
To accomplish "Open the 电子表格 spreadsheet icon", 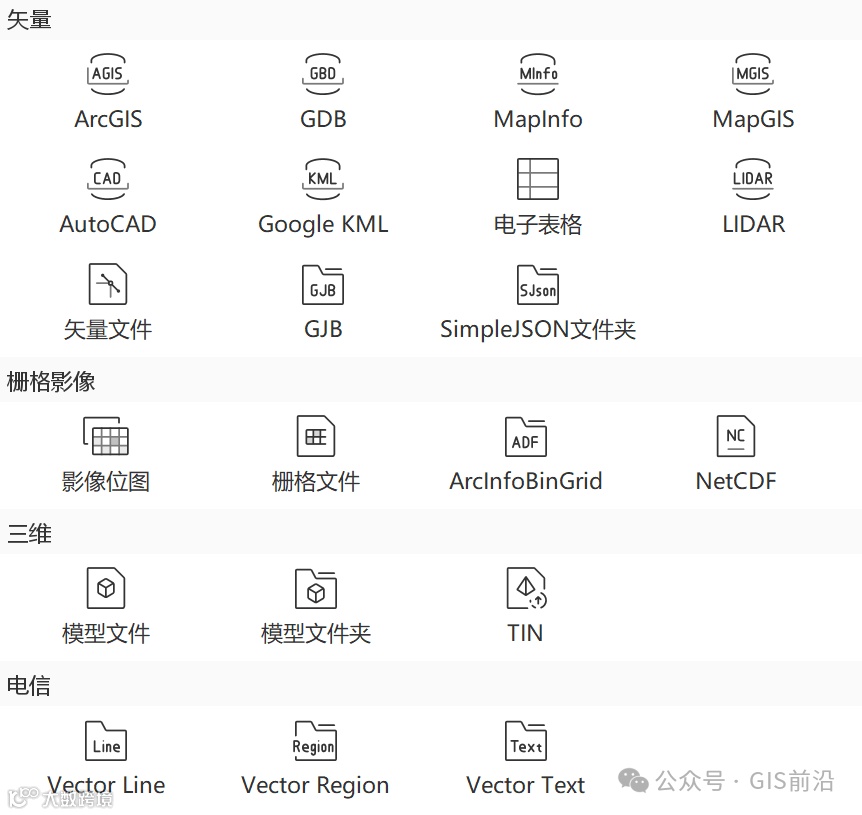I will point(538,179).
